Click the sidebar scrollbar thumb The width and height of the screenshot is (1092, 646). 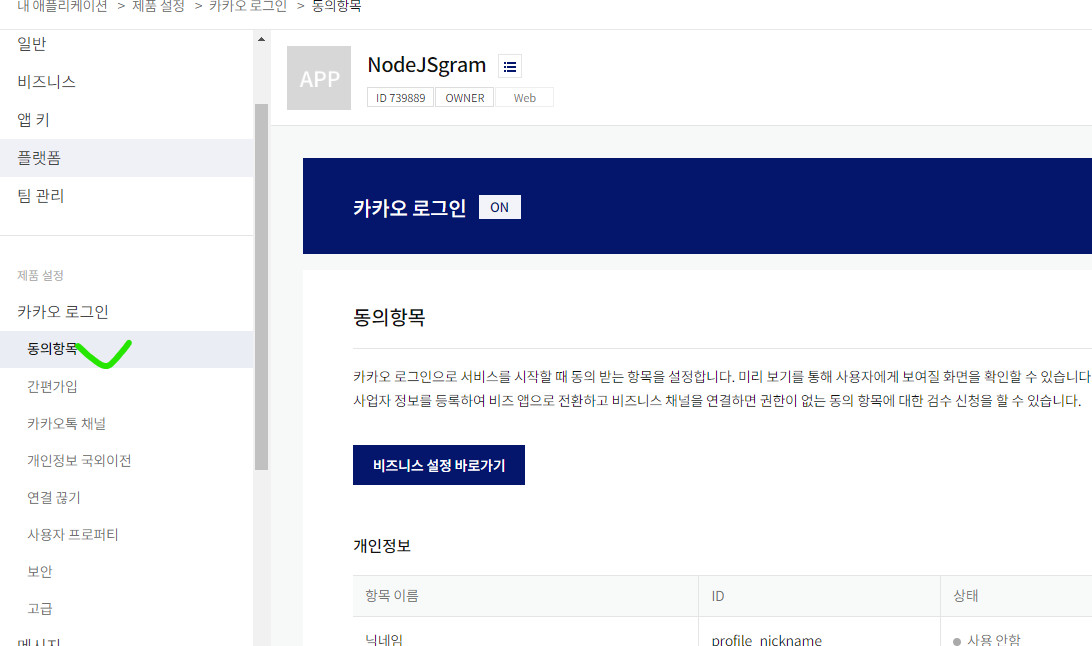click(x=261, y=287)
